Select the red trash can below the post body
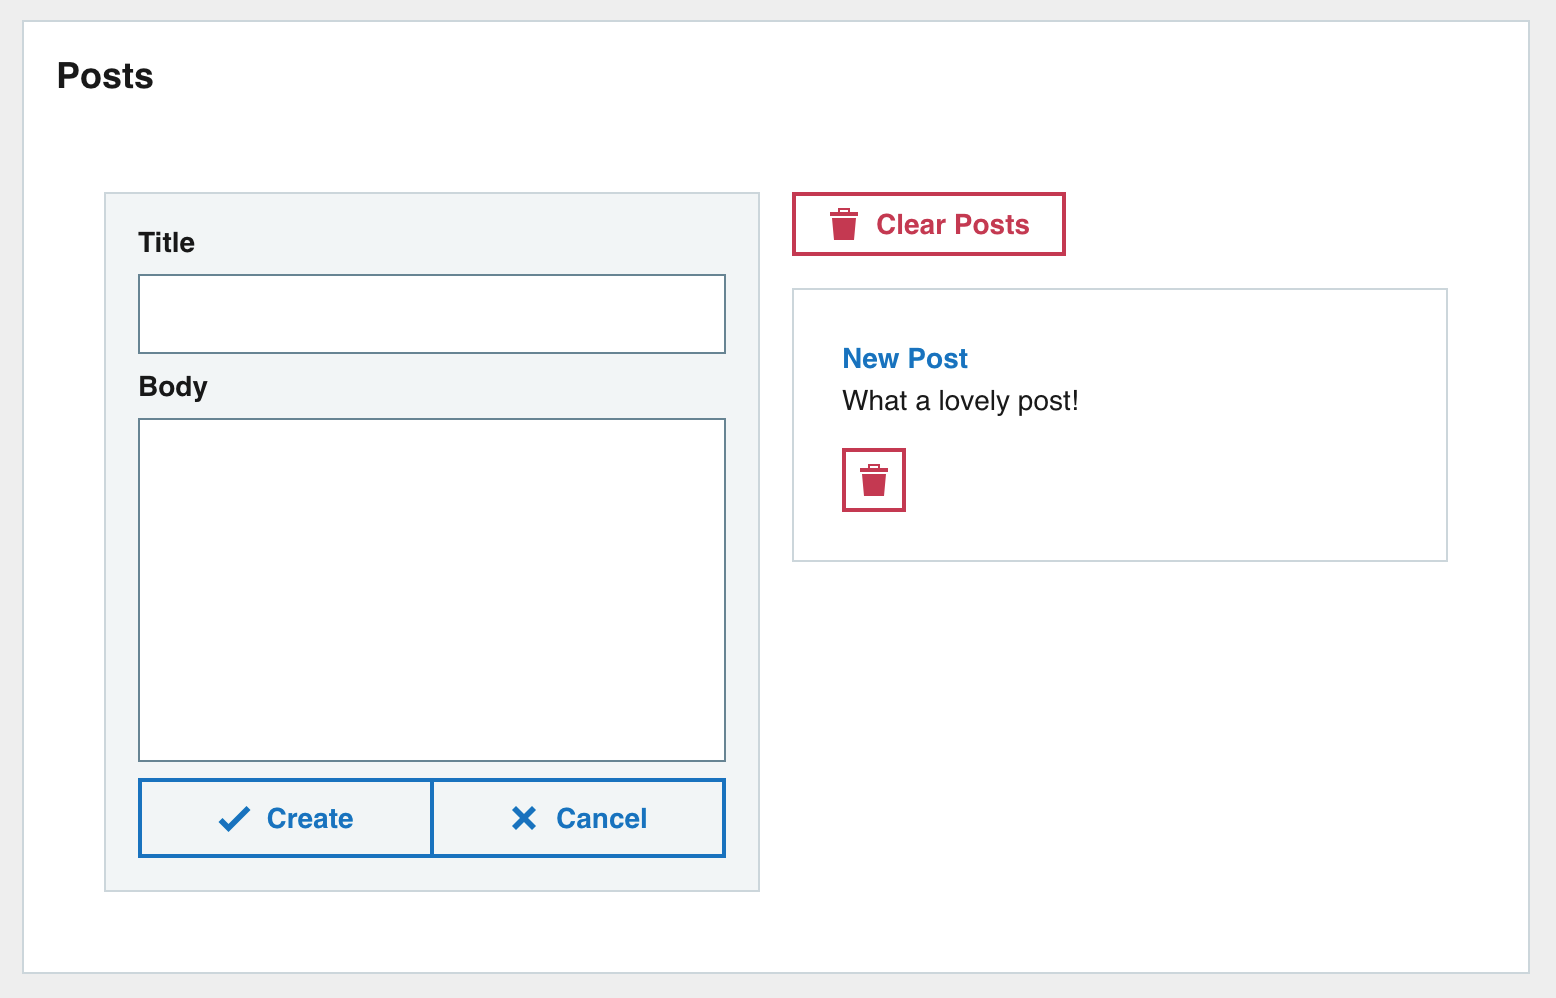 pyautogui.click(x=872, y=479)
